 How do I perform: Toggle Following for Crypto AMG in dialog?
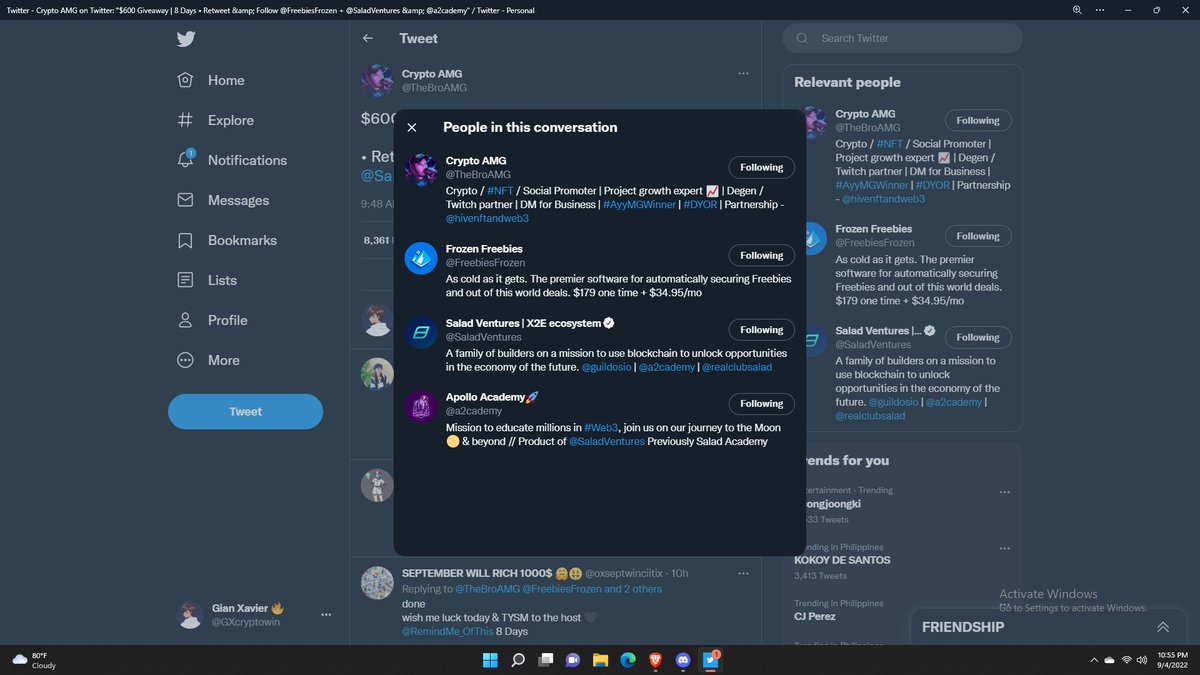pos(761,167)
